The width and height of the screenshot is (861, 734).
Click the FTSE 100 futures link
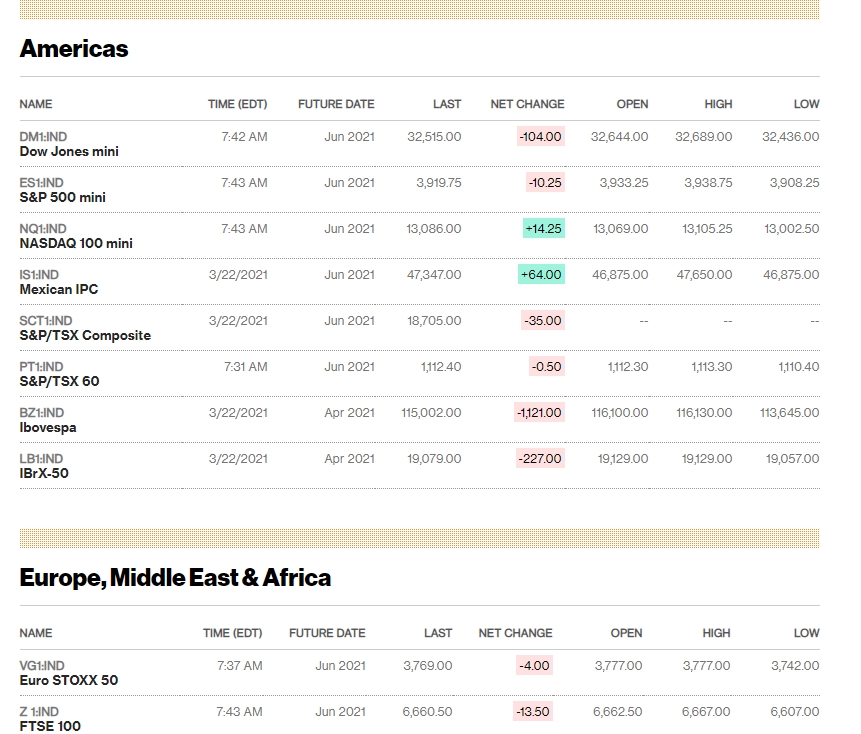(x=50, y=726)
